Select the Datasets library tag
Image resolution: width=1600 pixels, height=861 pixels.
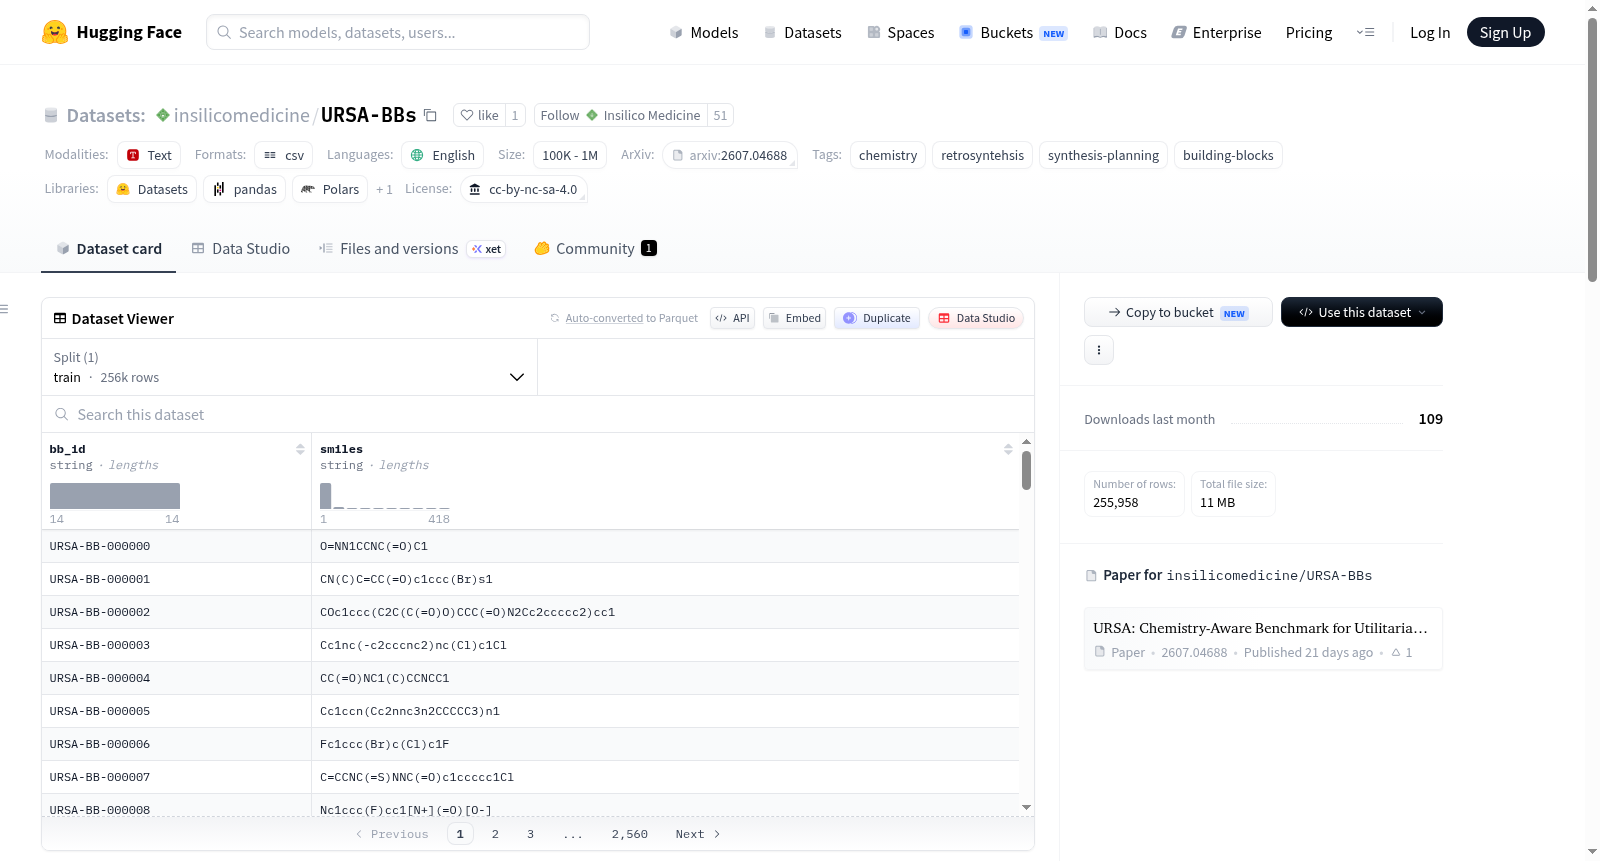tap(152, 189)
